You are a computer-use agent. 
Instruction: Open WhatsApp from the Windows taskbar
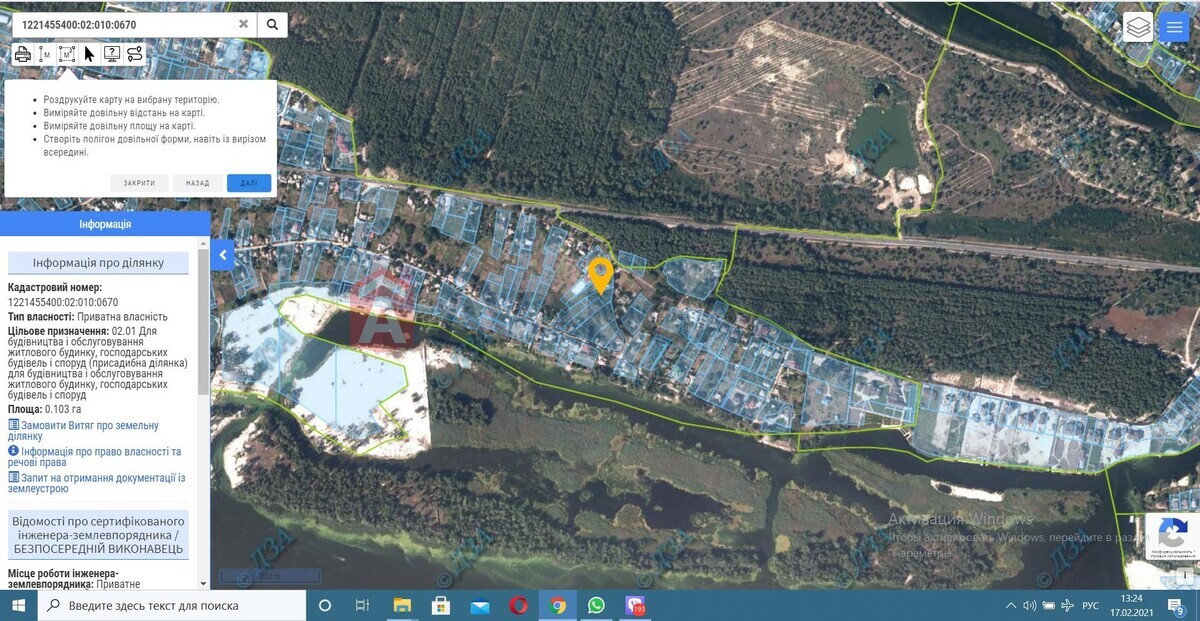pos(597,605)
